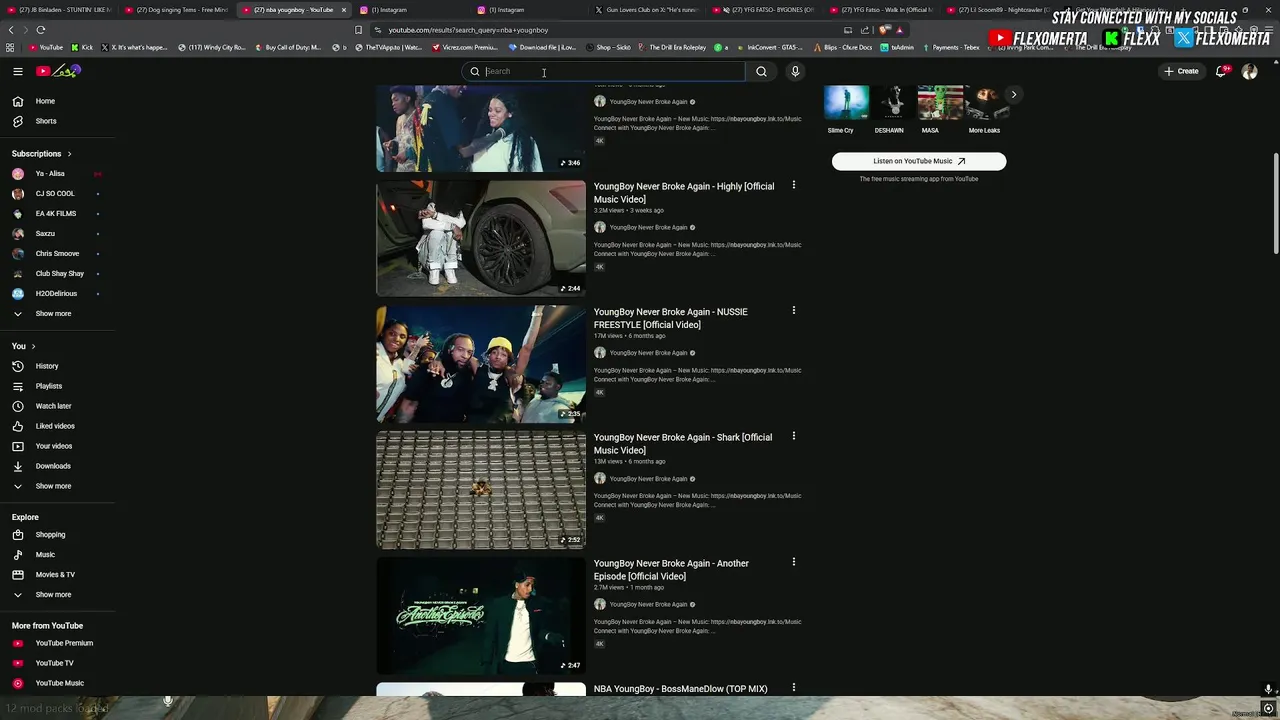Screen dimensions: 1280x720
Task: Click the Create button
Action: tap(1181, 71)
